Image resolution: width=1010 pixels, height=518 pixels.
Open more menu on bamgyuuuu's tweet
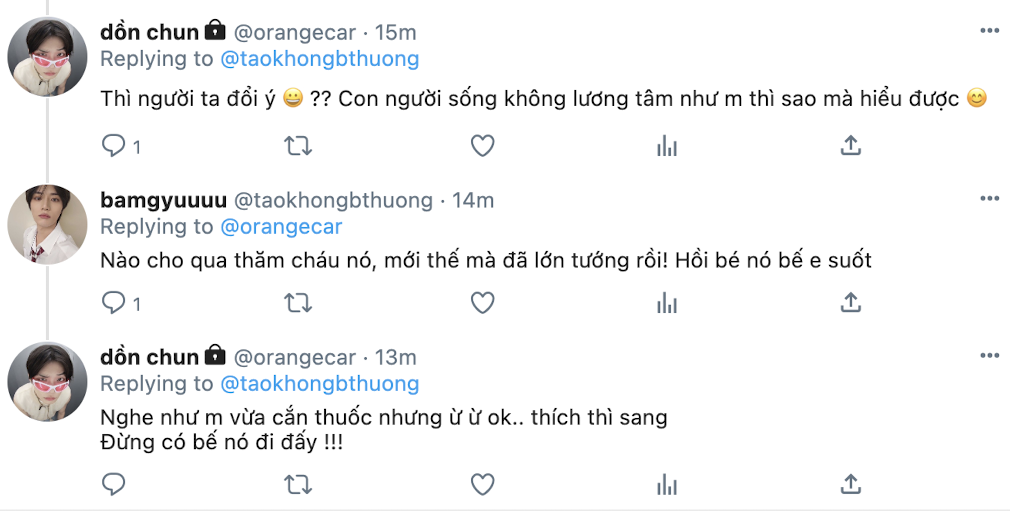pyautogui.click(x=989, y=199)
